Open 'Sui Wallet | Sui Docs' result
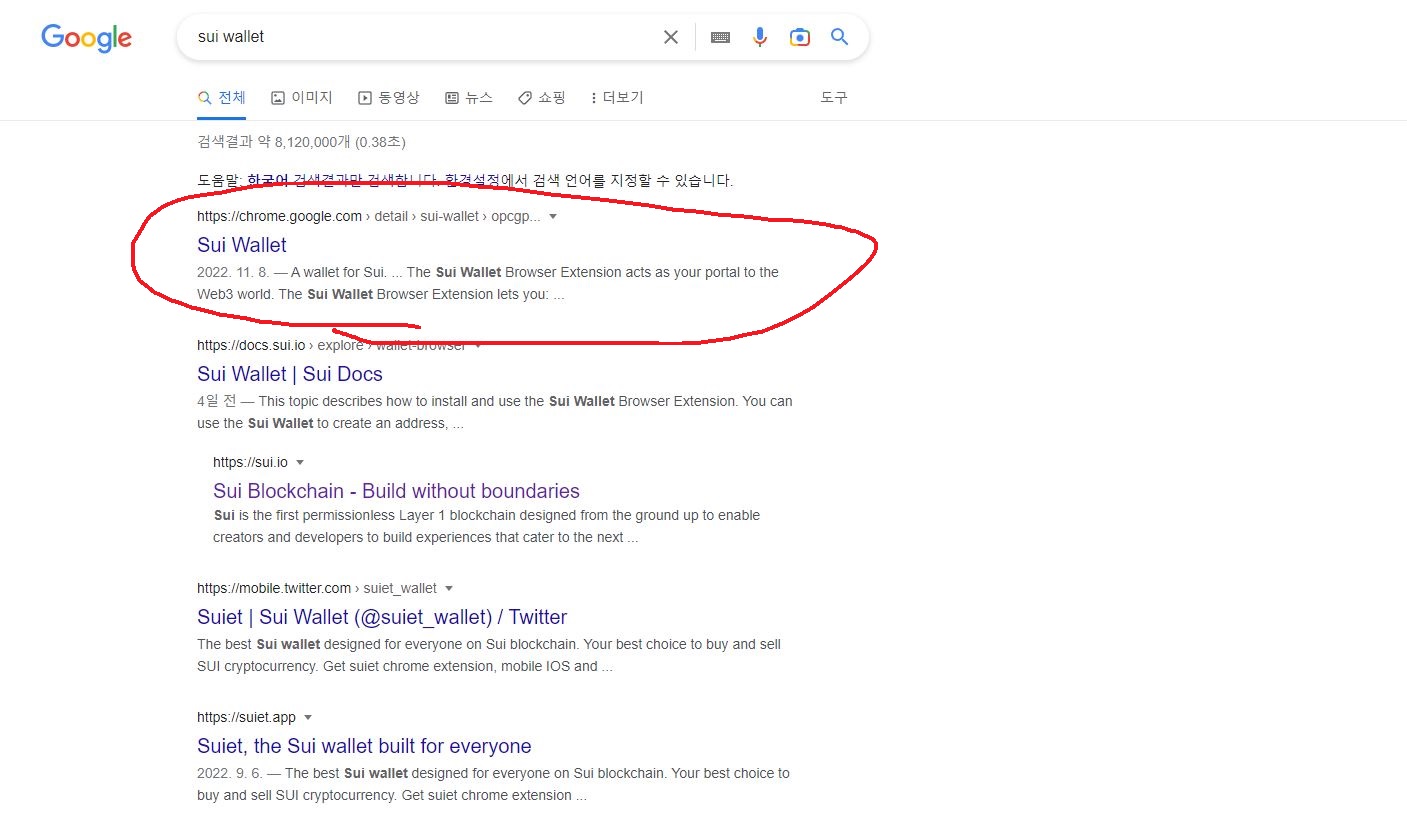The image size is (1407, 822). 290,374
